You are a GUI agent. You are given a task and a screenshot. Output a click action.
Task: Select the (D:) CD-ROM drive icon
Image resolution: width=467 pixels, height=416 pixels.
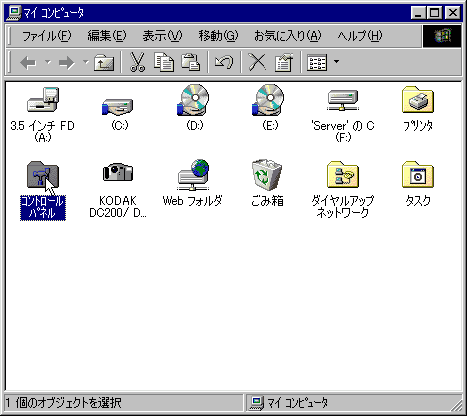click(193, 100)
